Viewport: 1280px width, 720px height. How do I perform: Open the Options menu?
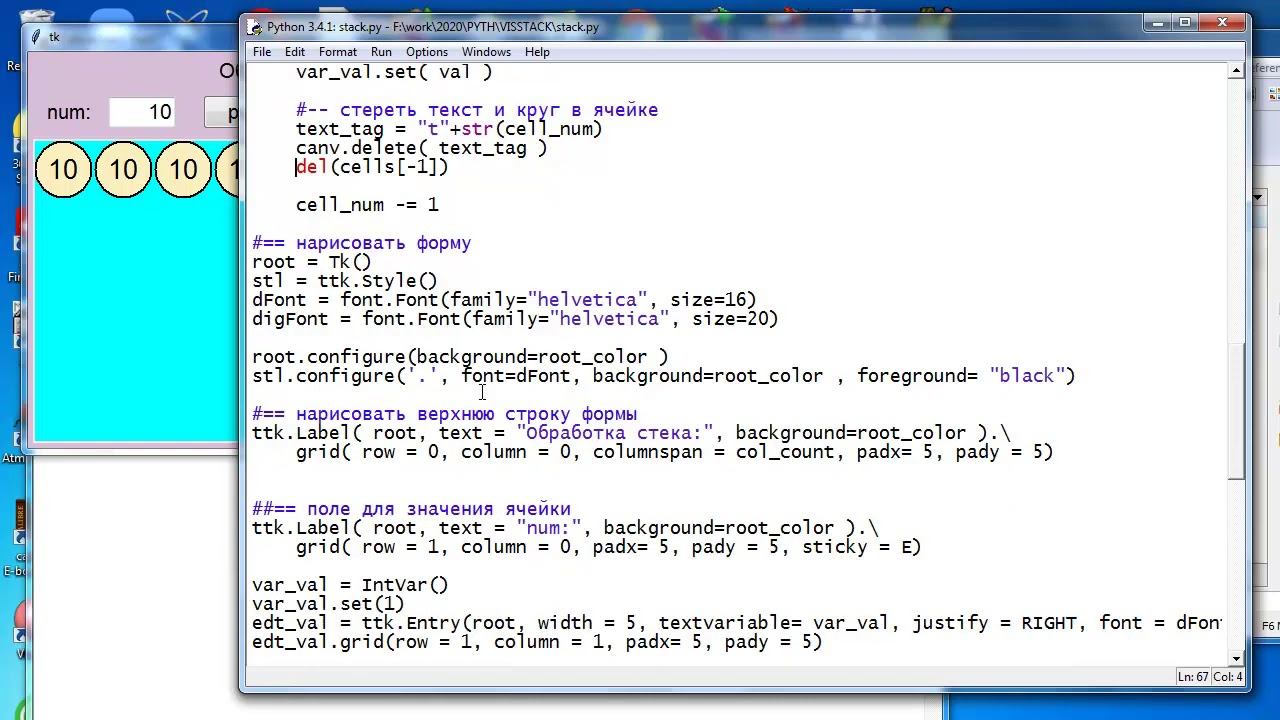tap(427, 52)
